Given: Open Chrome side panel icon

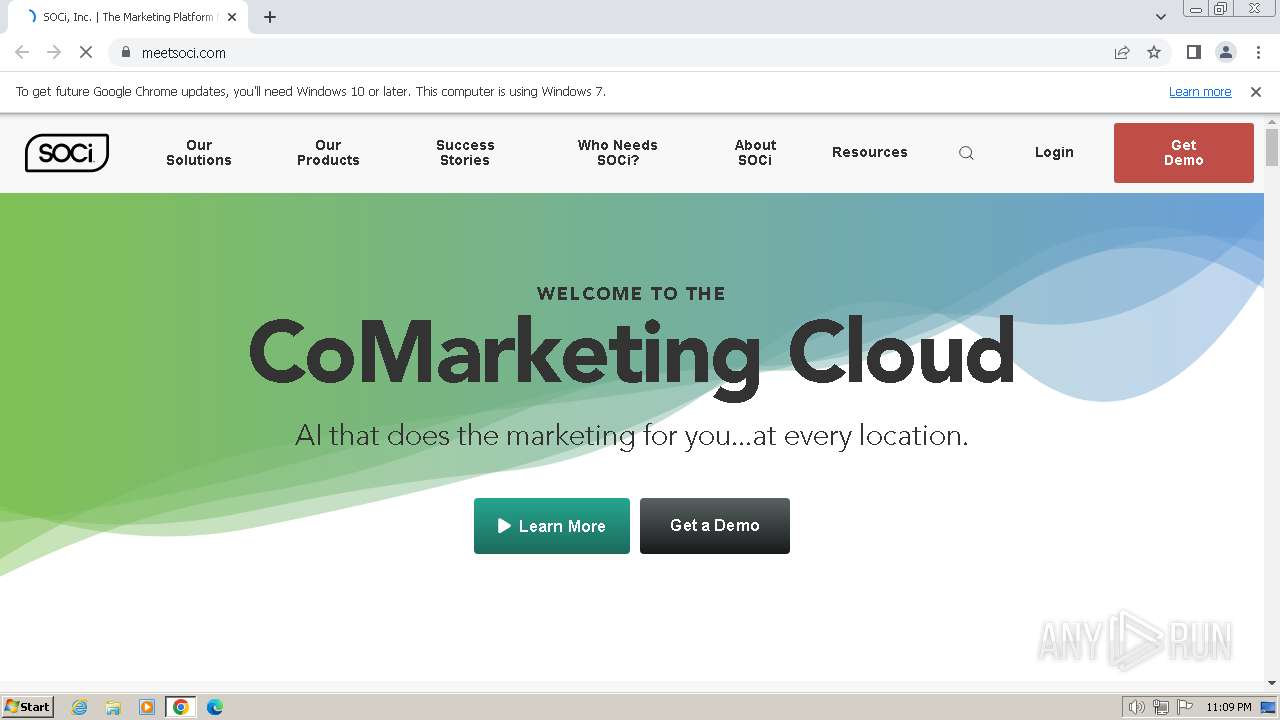Looking at the screenshot, I should coord(1193,53).
